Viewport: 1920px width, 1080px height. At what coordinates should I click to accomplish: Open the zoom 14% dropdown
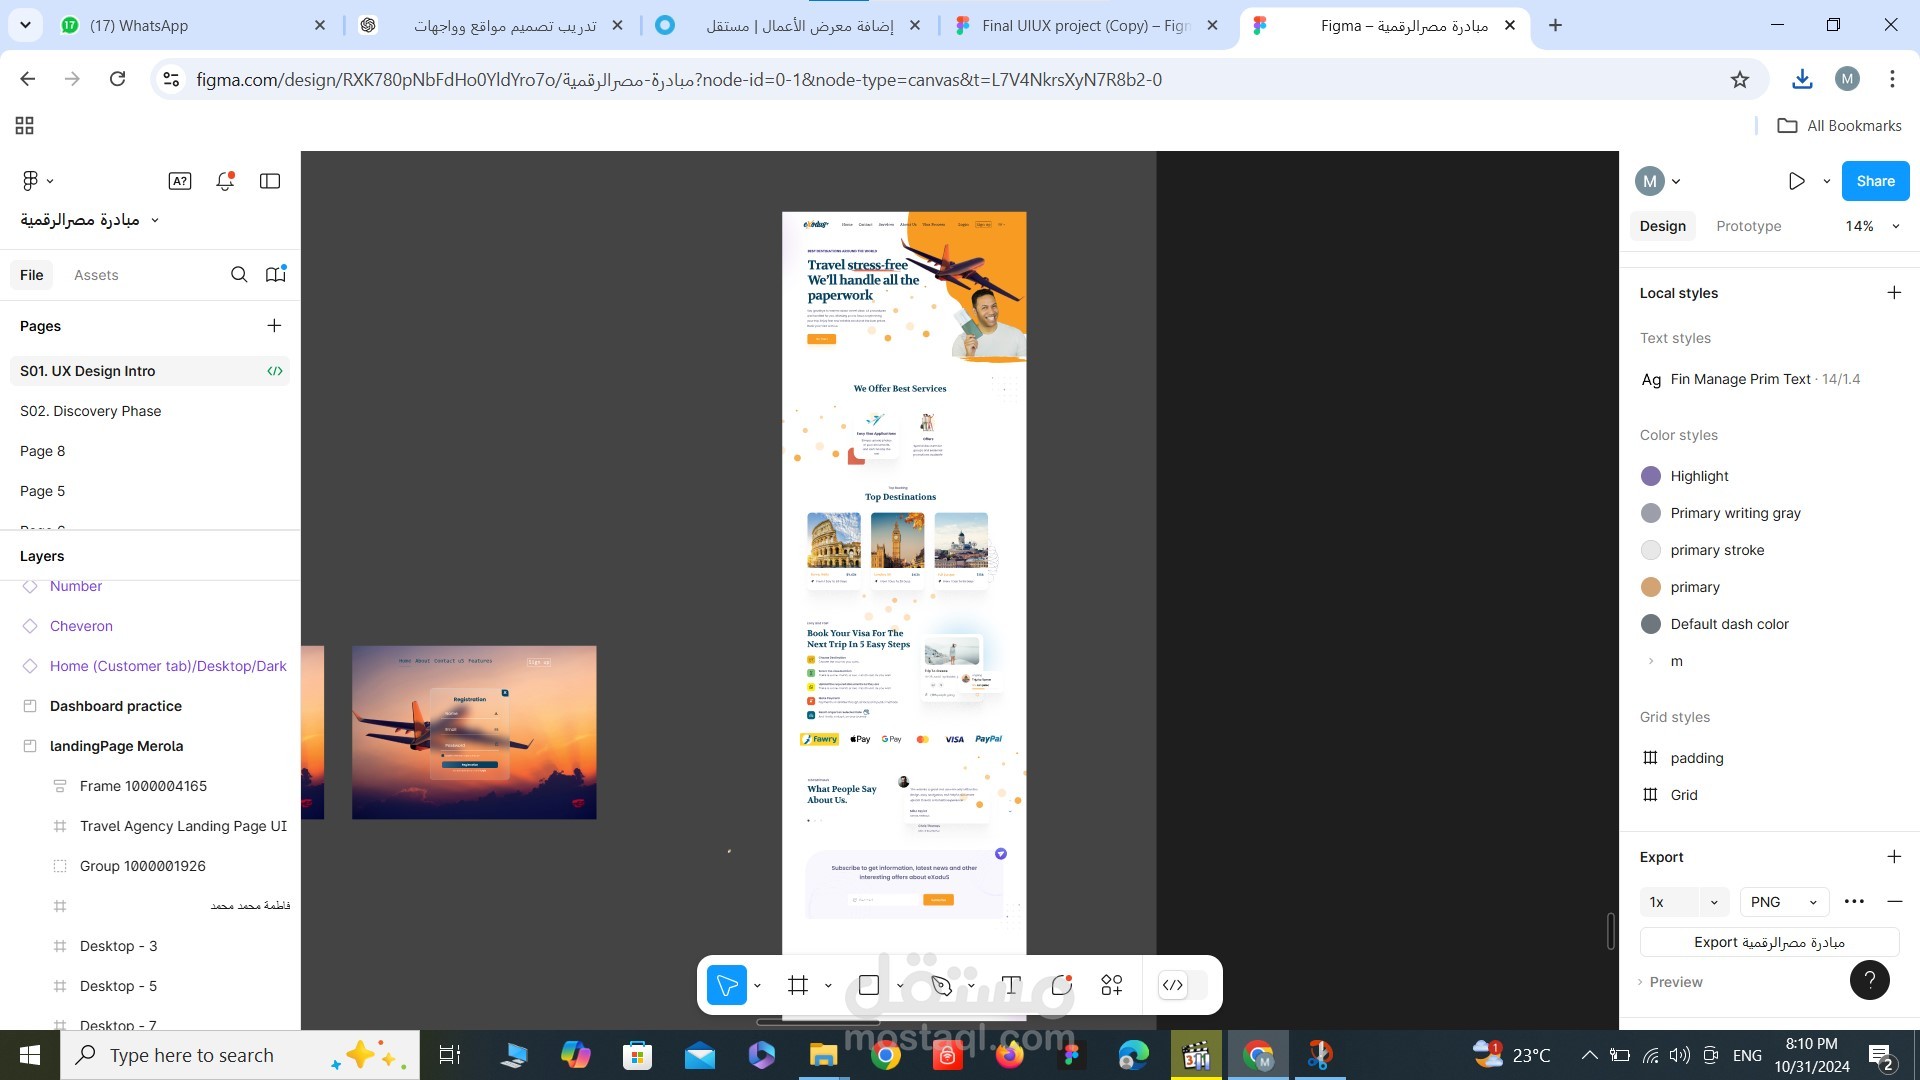pyautogui.click(x=1872, y=226)
